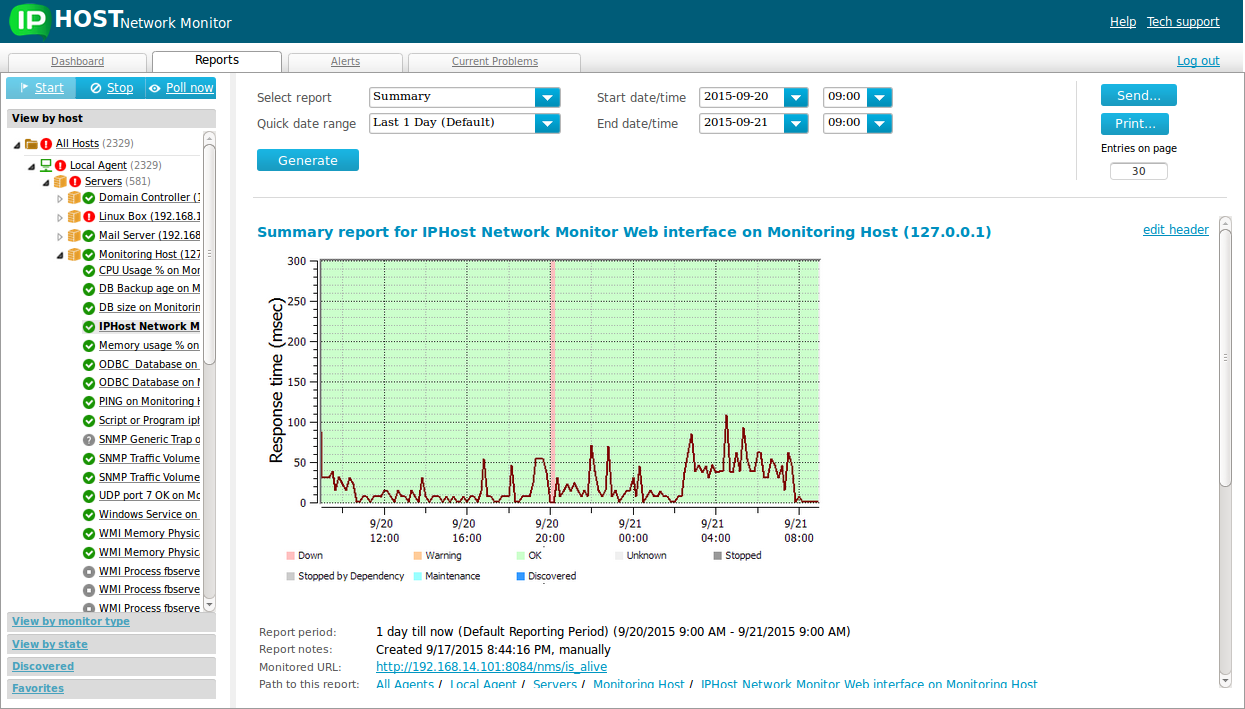The width and height of the screenshot is (1245, 709).
Task: Open the Start time 09:00 dropdown
Action: point(879,97)
